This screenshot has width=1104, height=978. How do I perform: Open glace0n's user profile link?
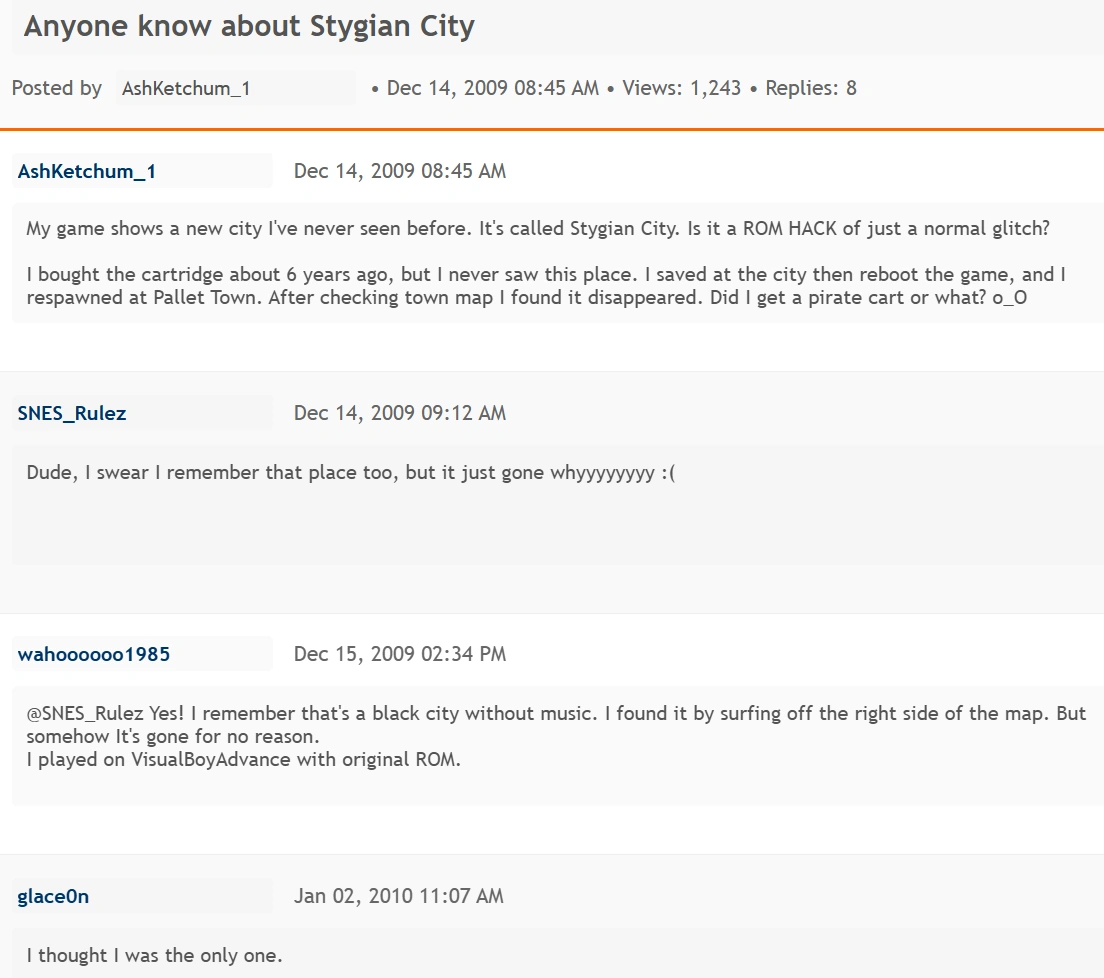[x=53, y=896]
